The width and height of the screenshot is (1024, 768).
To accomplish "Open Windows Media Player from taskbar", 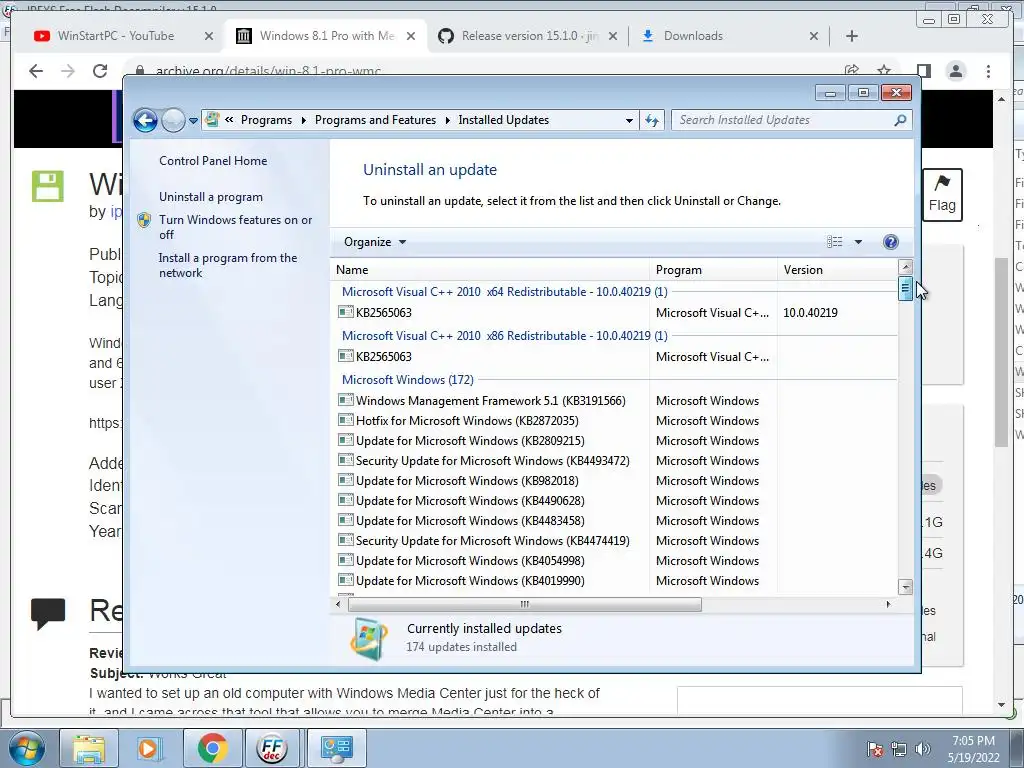I will (149, 748).
